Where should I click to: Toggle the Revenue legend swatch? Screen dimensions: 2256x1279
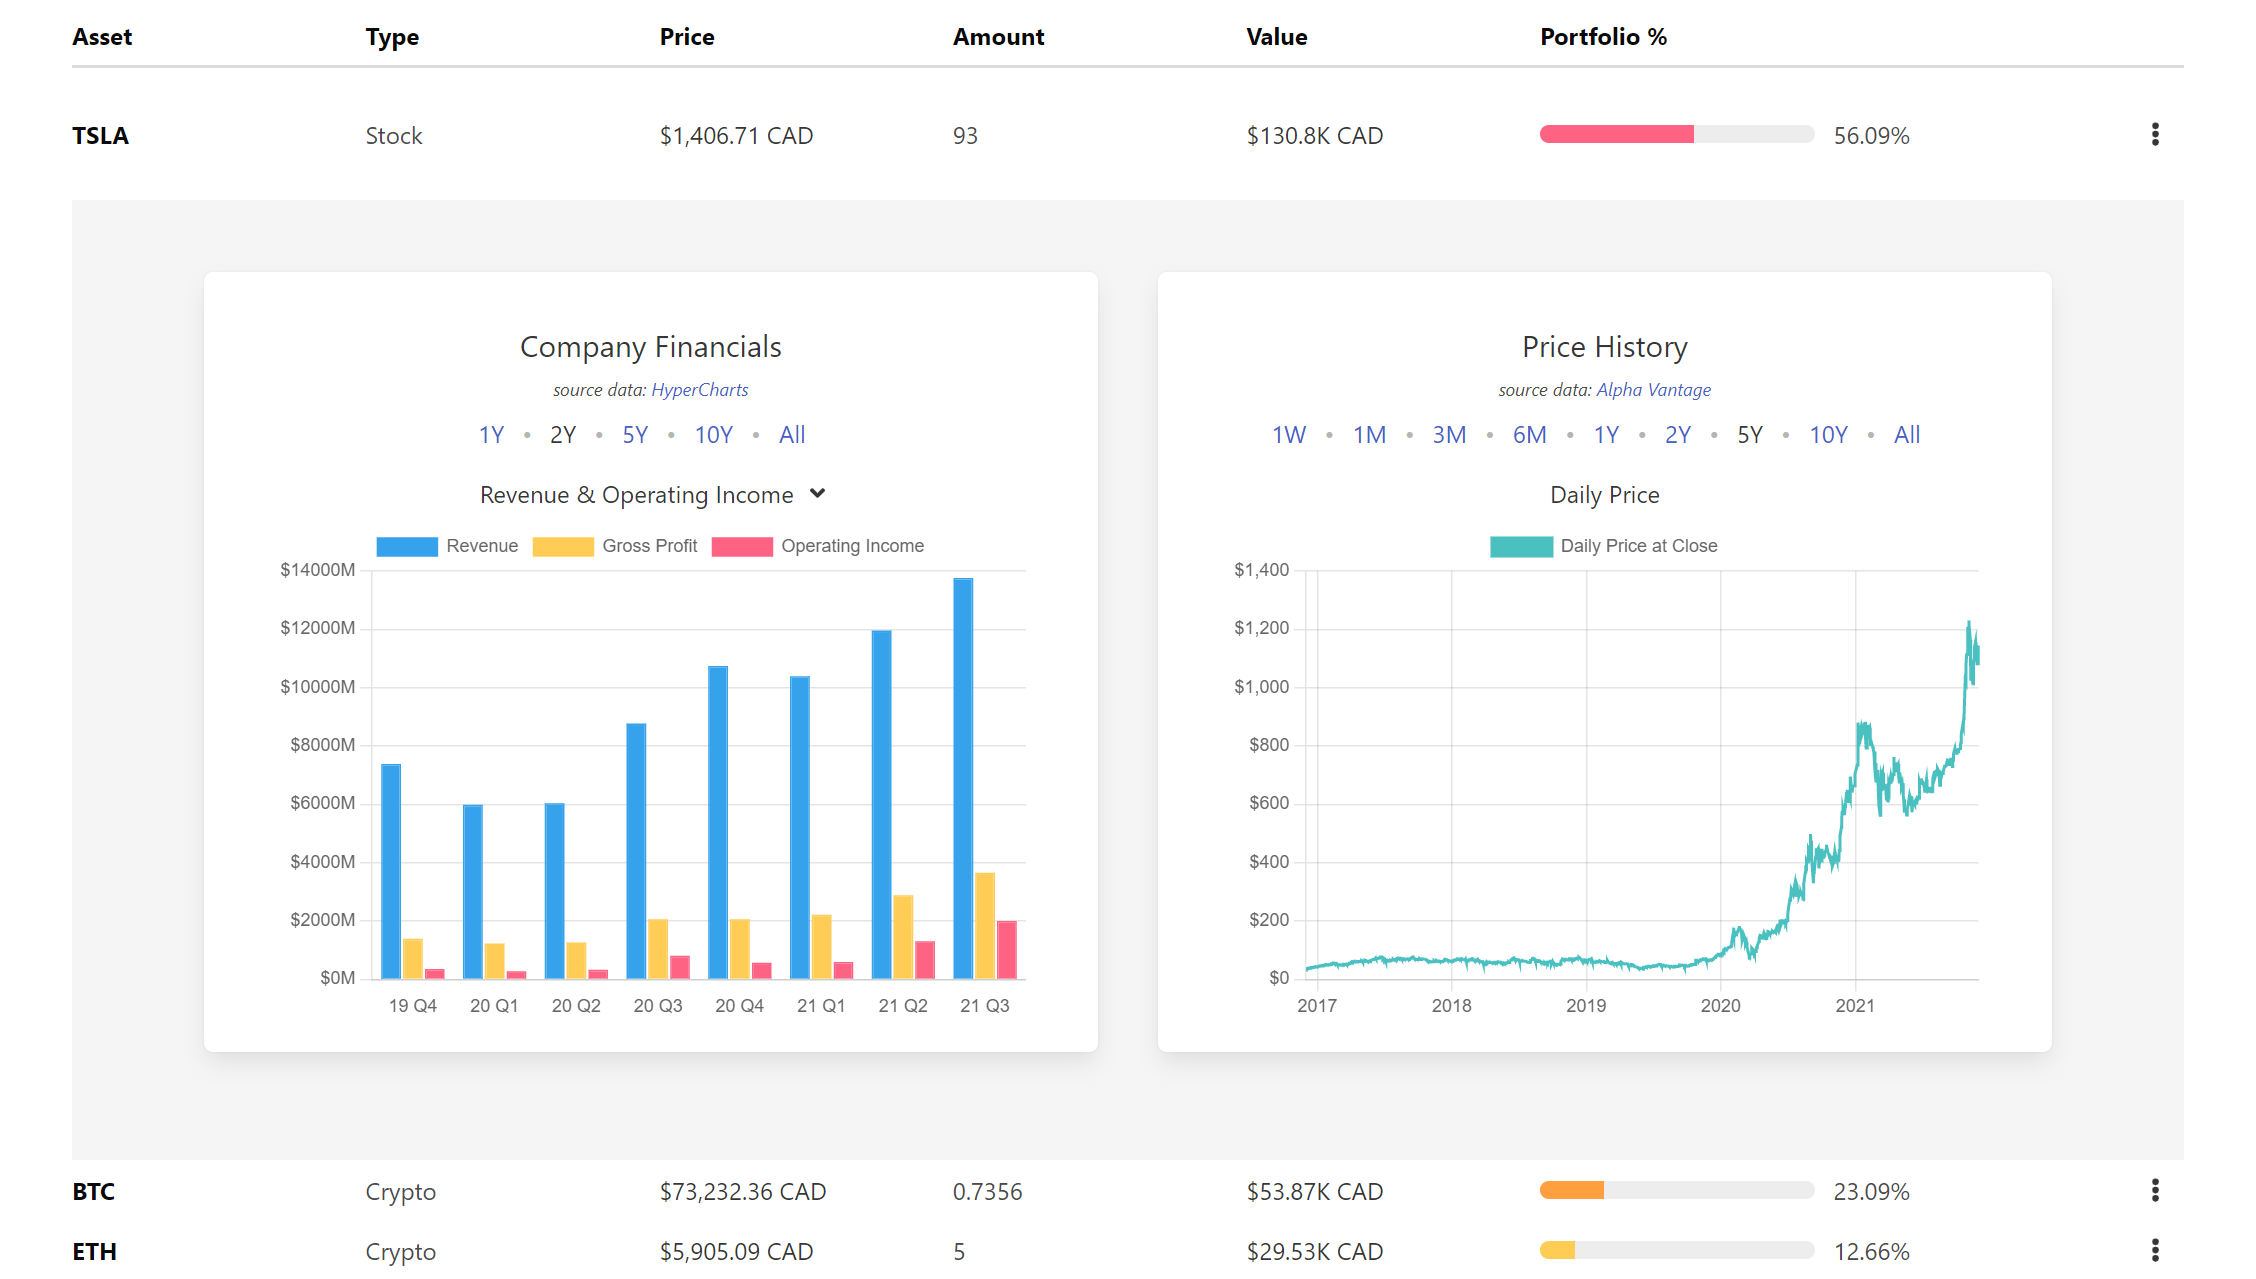tap(407, 546)
